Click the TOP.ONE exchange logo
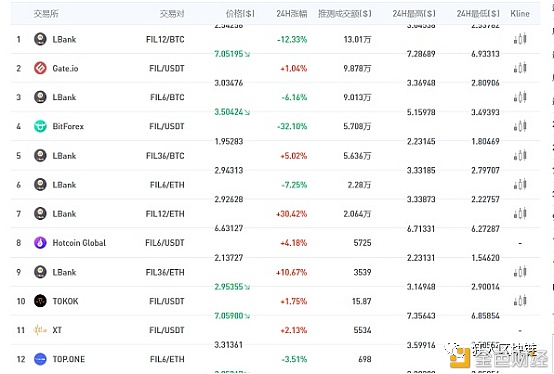Screen dimensions: 554x374 click(x=40, y=359)
